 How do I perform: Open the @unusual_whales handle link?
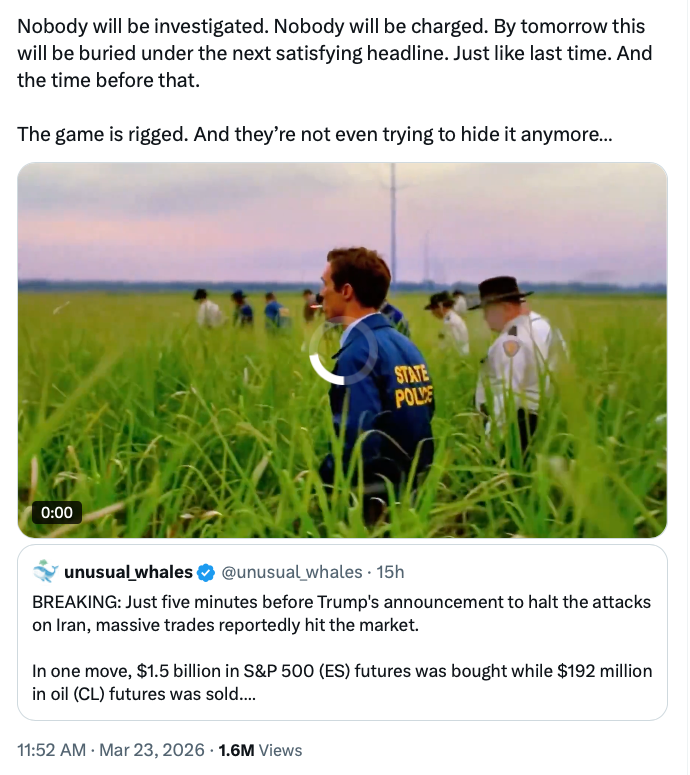coord(291,572)
